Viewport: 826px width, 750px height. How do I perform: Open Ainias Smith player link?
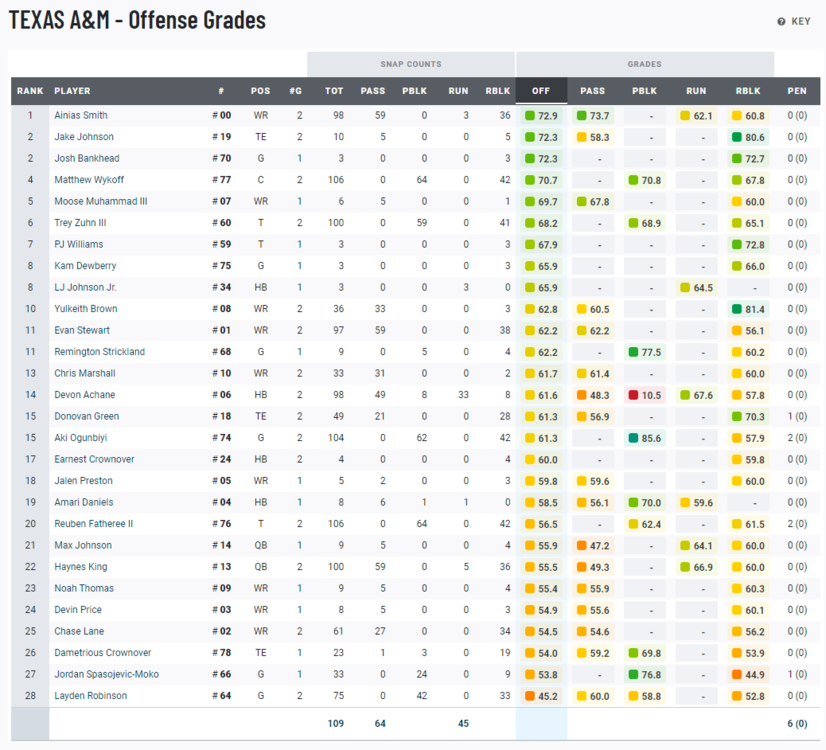(81, 116)
